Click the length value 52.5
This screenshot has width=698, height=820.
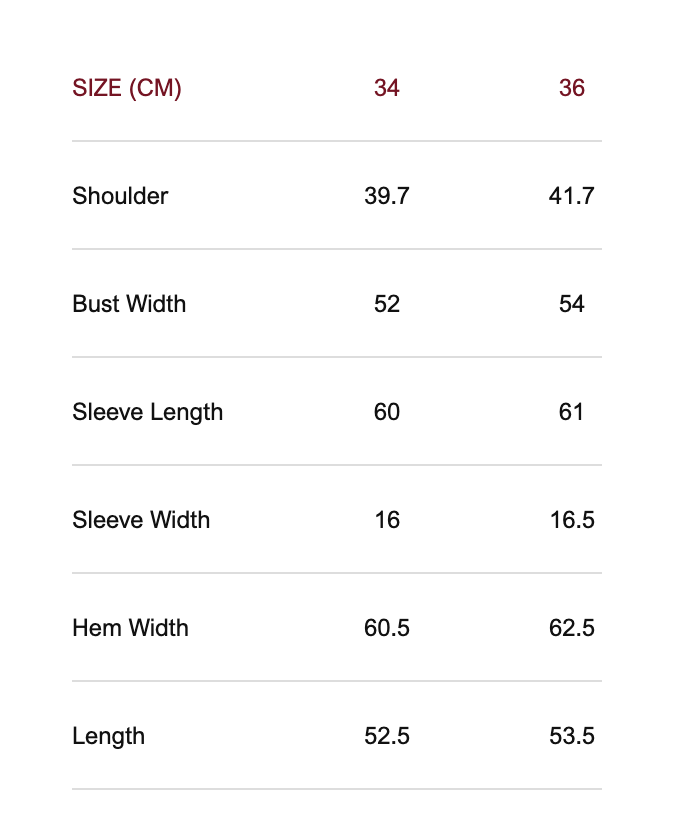pos(387,736)
